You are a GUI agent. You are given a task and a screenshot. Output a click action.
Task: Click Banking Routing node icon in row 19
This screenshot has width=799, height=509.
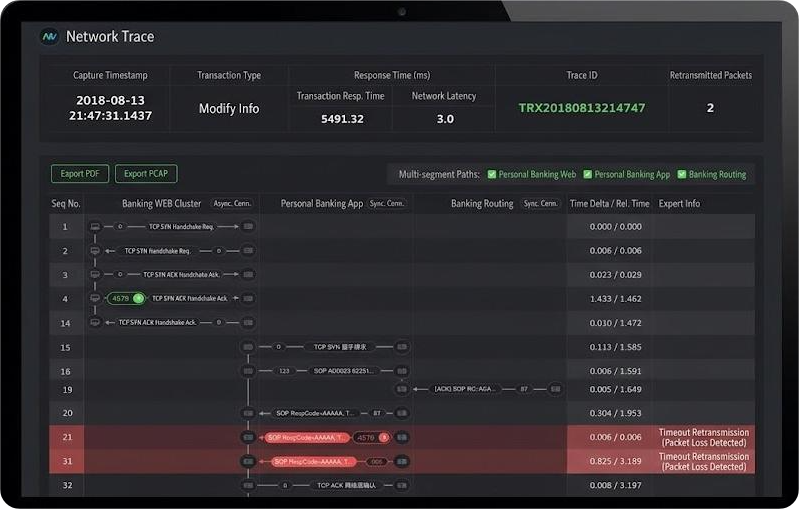[555, 389]
